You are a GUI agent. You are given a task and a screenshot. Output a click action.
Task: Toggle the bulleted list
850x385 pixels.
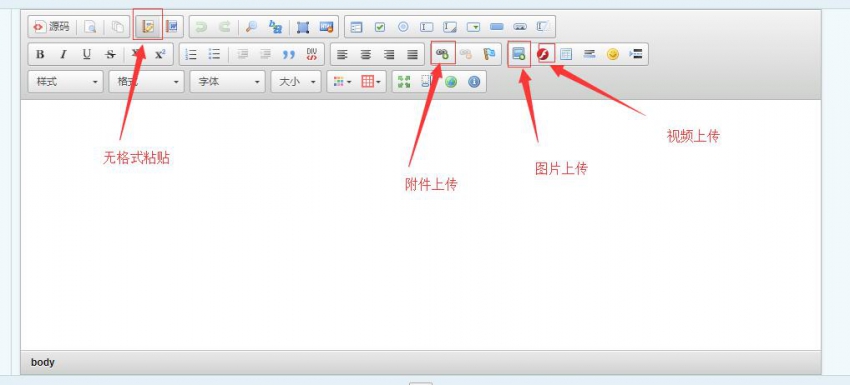click(x=215, y=54)
